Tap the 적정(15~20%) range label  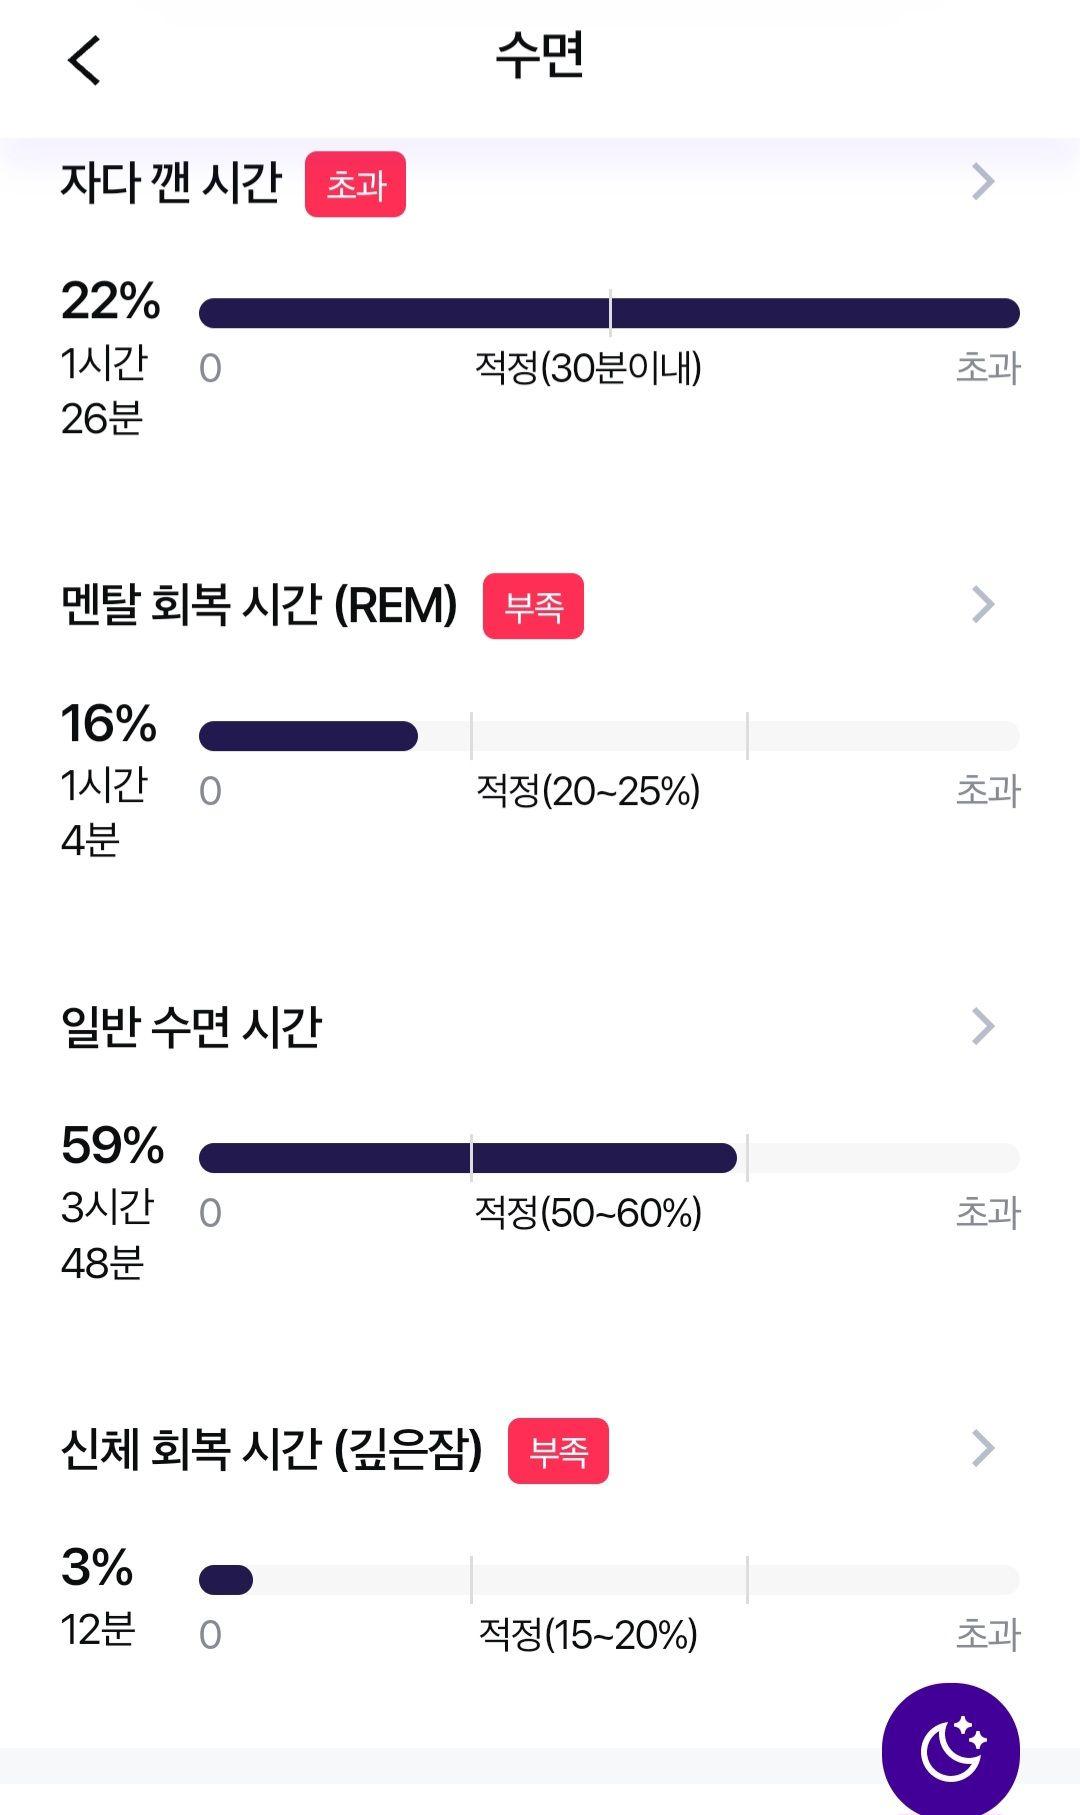tap(588, 1635)
